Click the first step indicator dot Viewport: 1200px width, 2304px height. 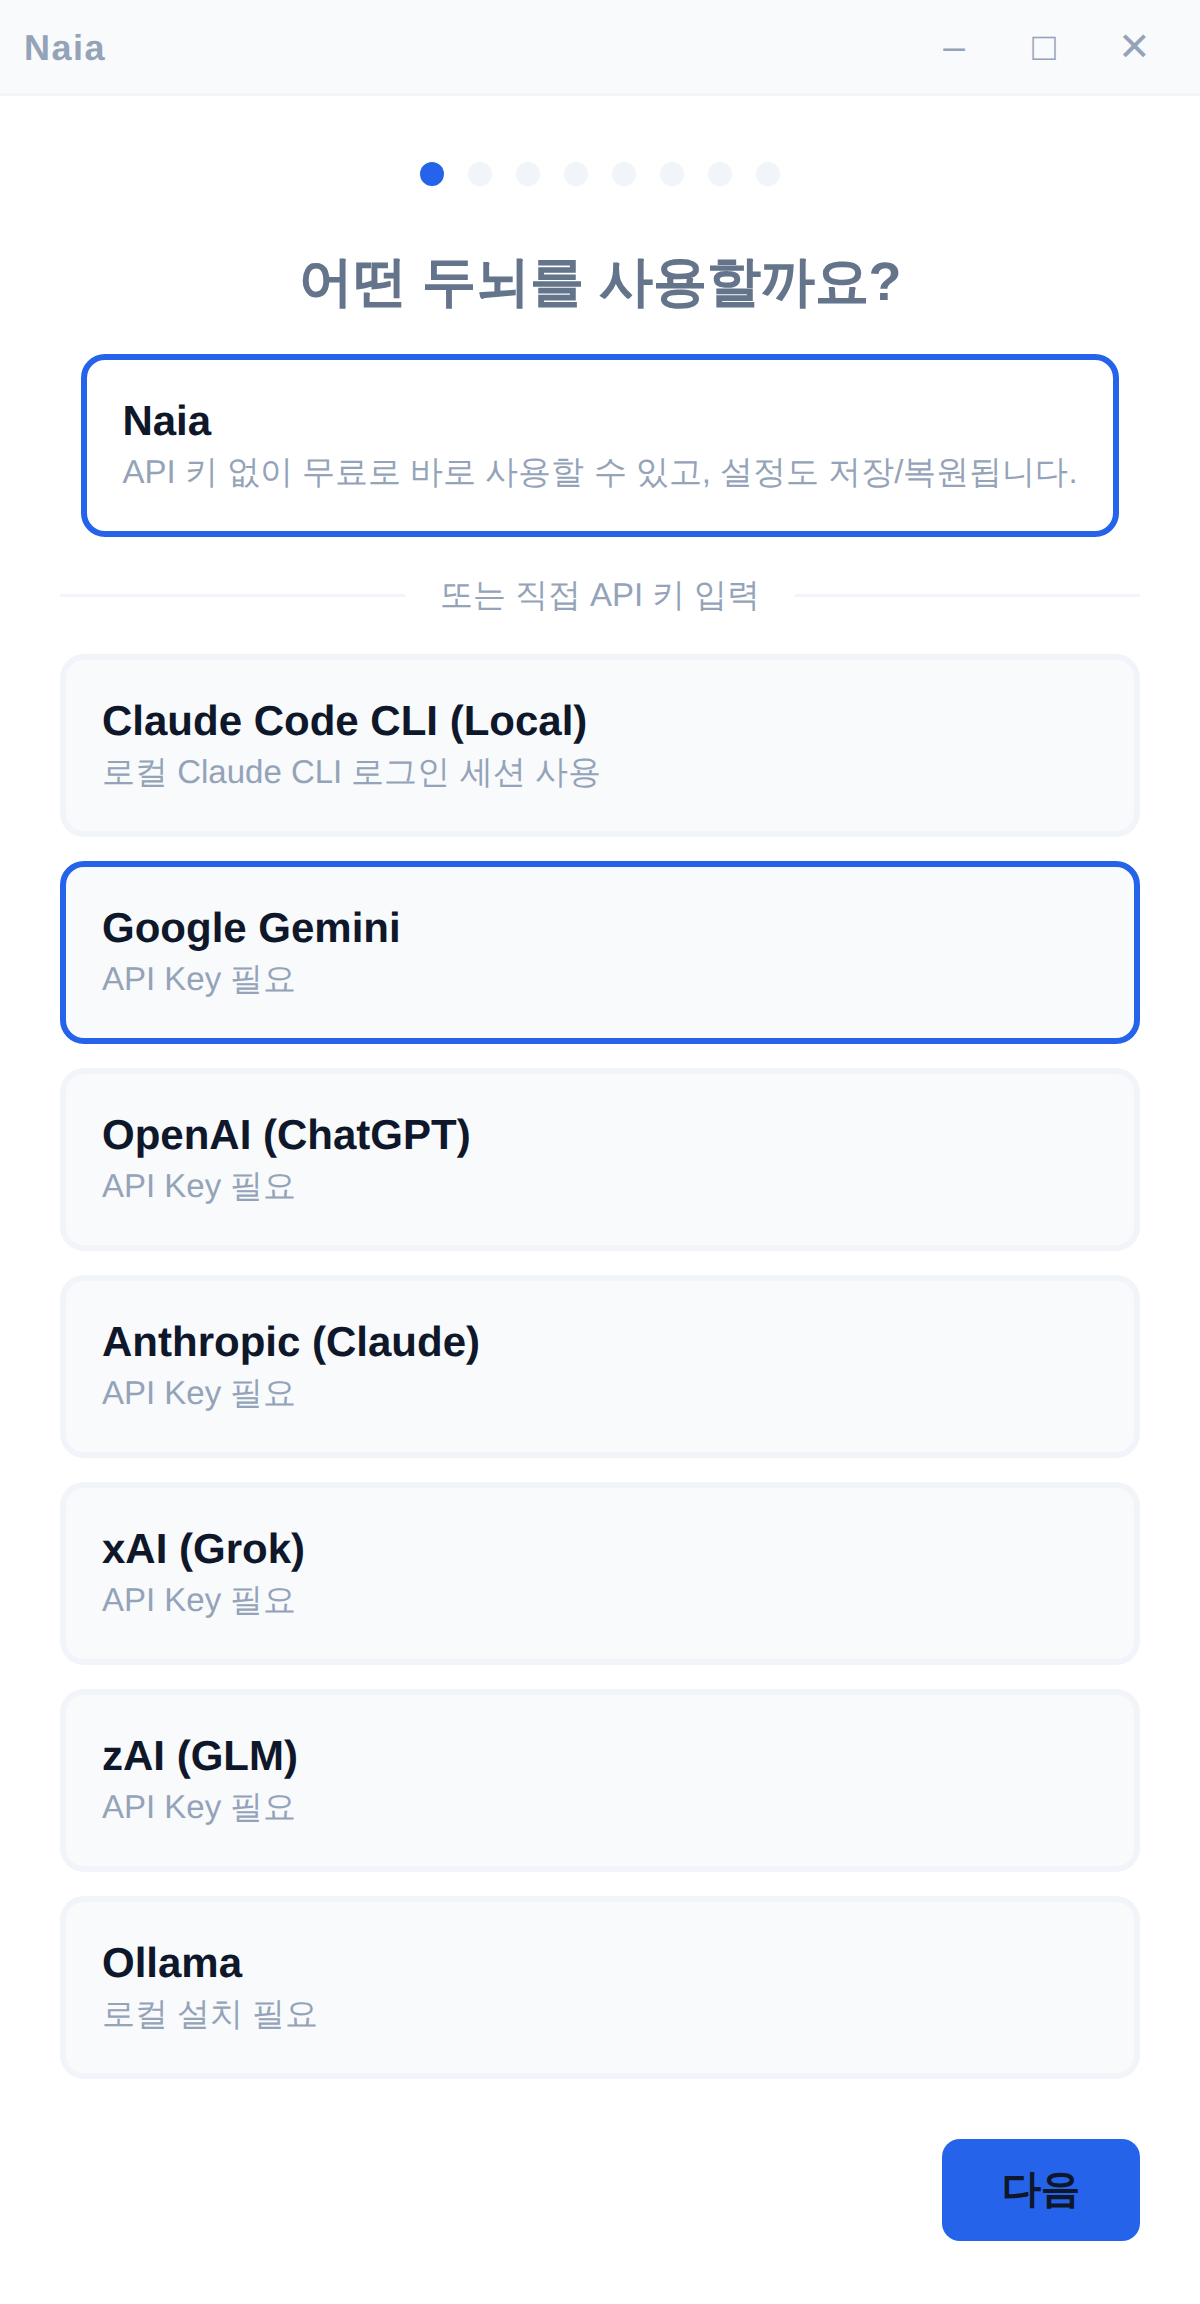pos(432,173)
